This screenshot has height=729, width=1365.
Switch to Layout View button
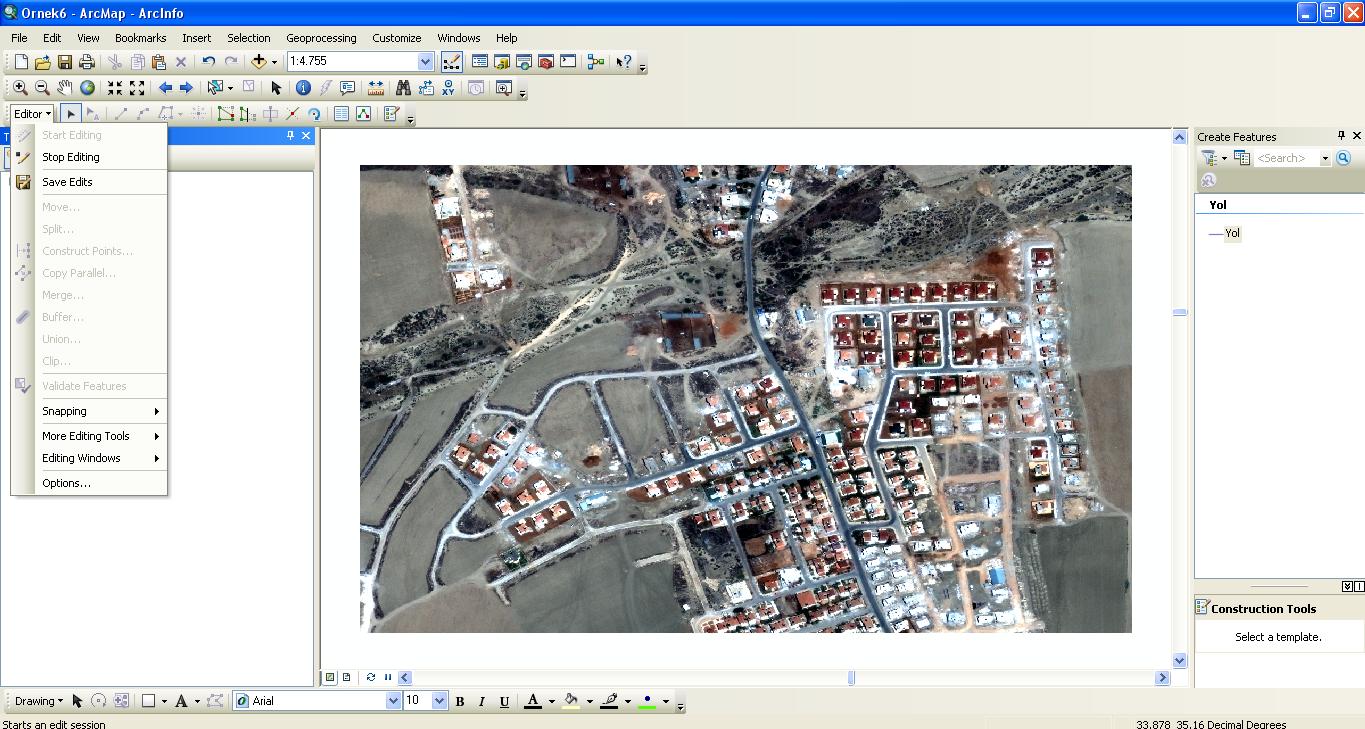[x=346, y=677]
